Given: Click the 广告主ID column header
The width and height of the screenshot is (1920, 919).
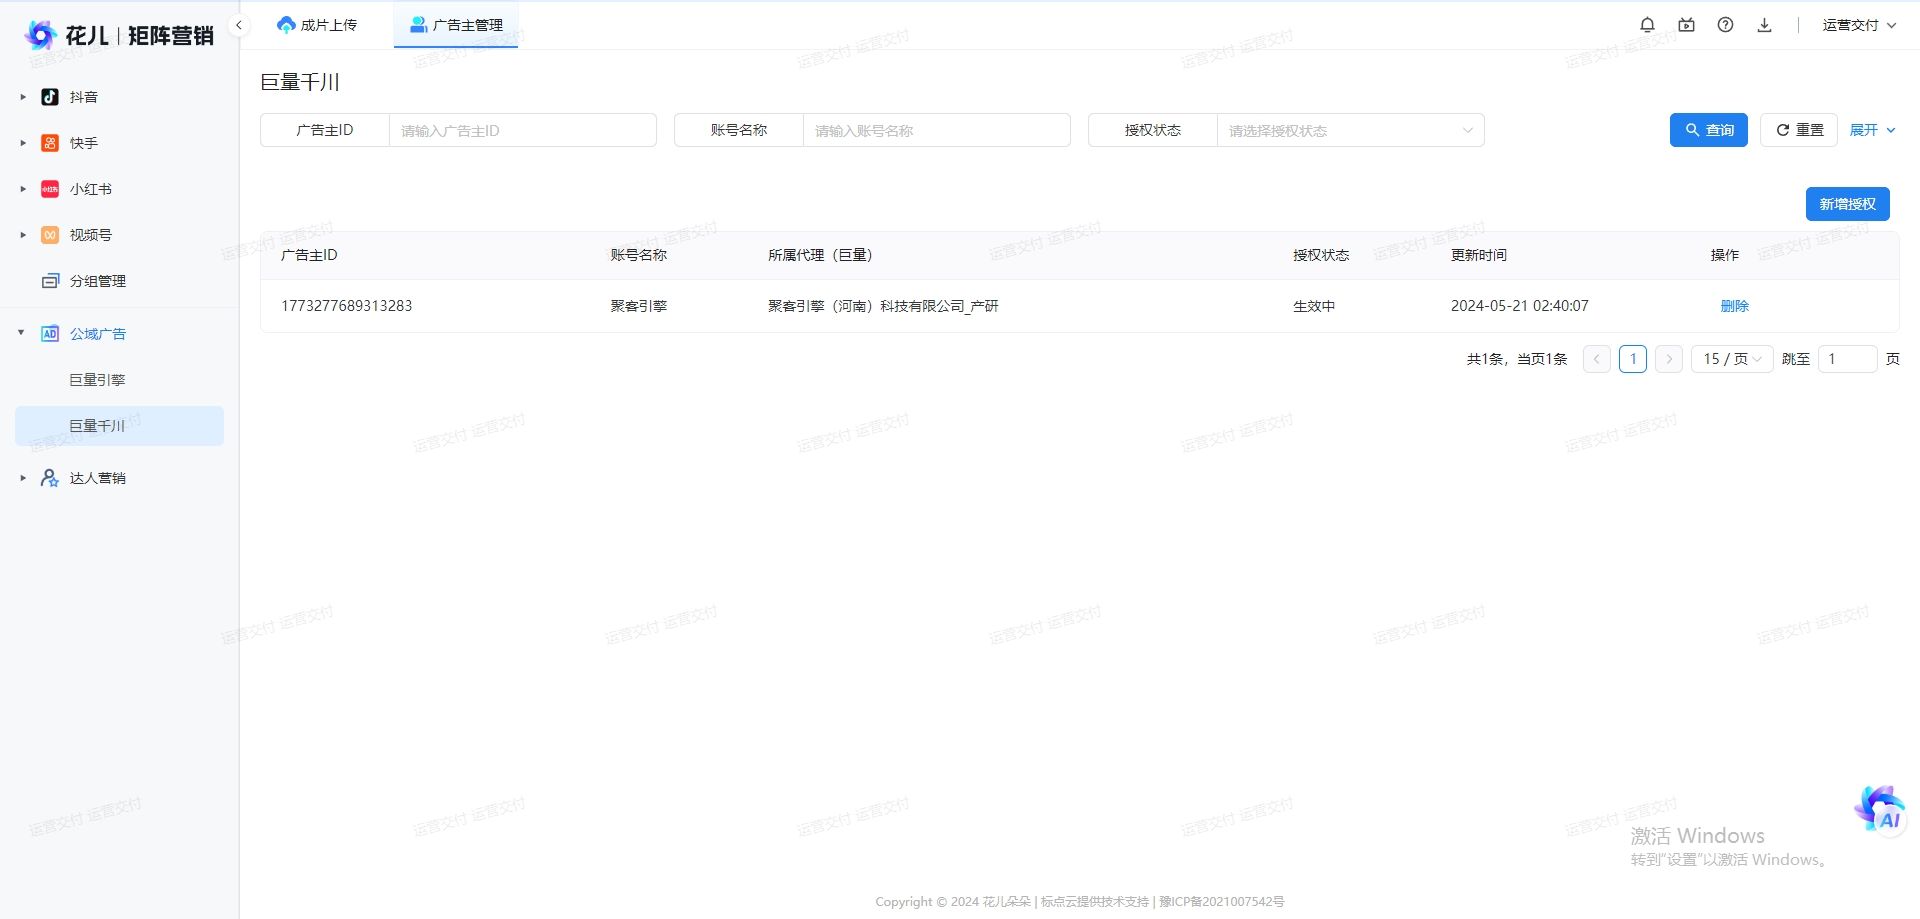Looking at the screenshot, I should pyautogui.click(x=309, y=255).
